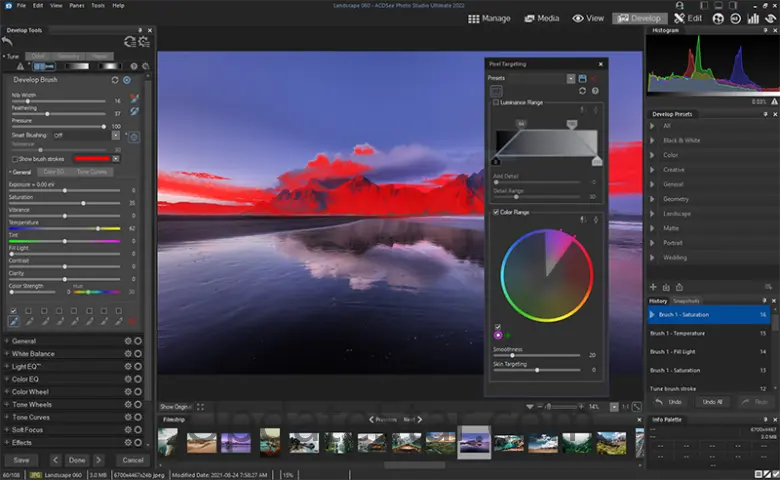Select Brush 1 - Temperature history entry

click(682, 333)
